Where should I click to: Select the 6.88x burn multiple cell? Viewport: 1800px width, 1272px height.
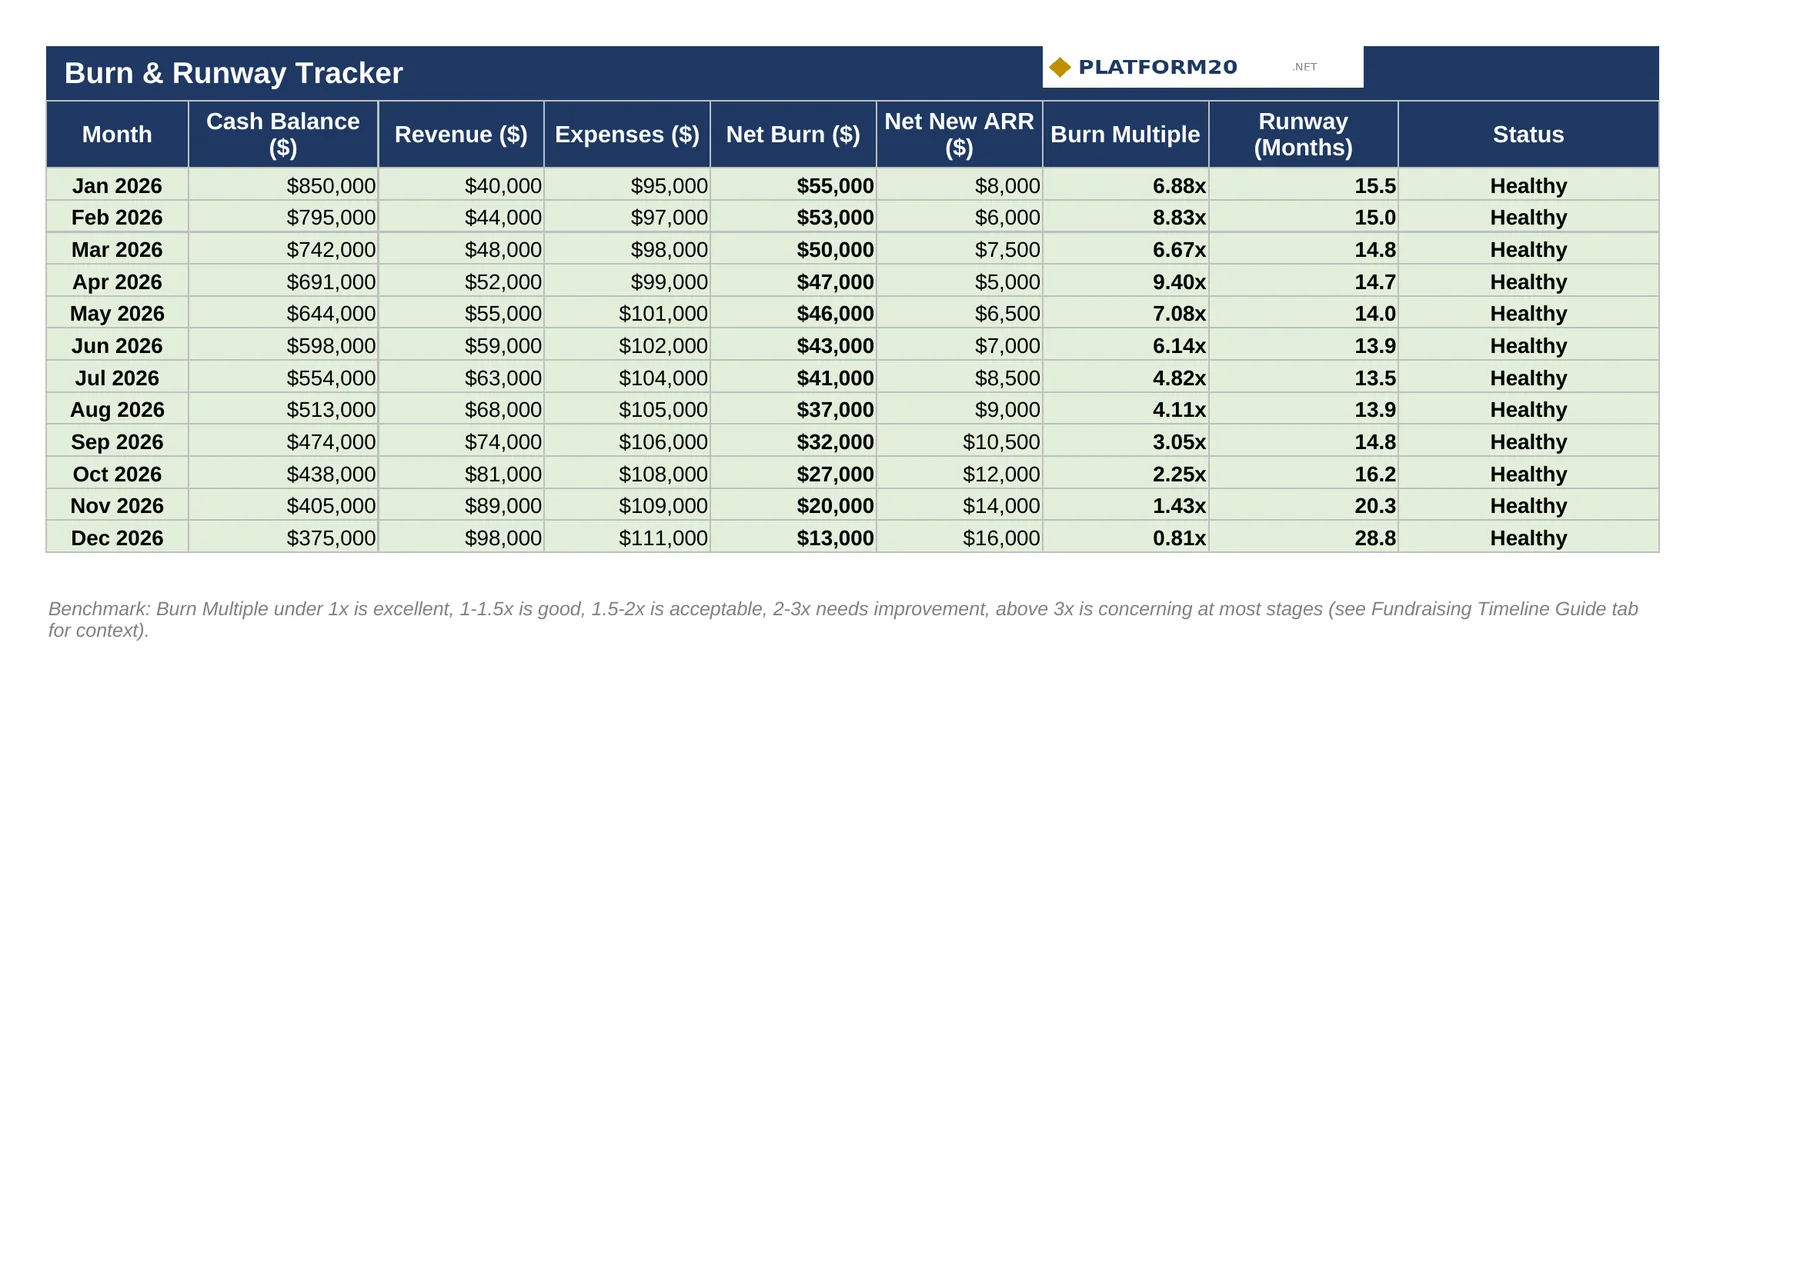point(1125,185)
